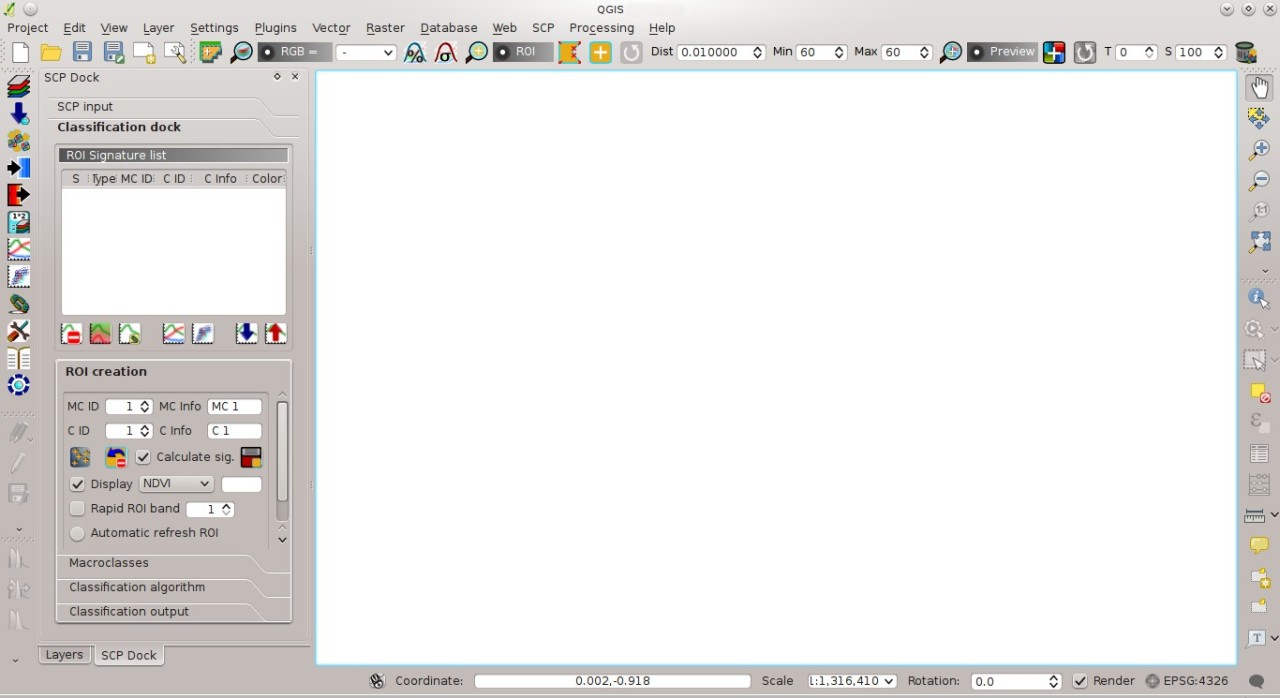Open Band set icon in SCP sidebar
The image size is (1280, 698).
point(18,87)
